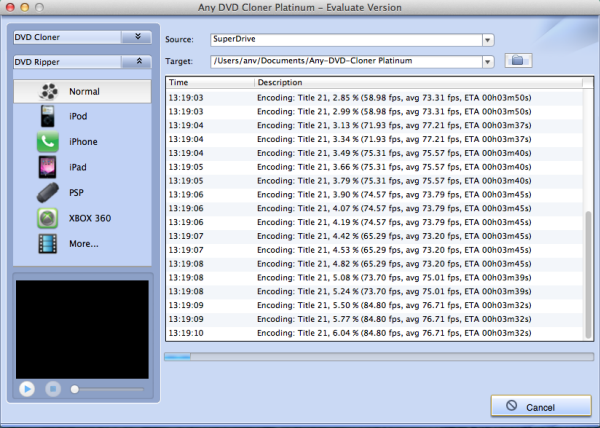The width and height of the screenshot is (600, 428).
Task: Stop the preview playback
Action: click(x=53, y=389)
